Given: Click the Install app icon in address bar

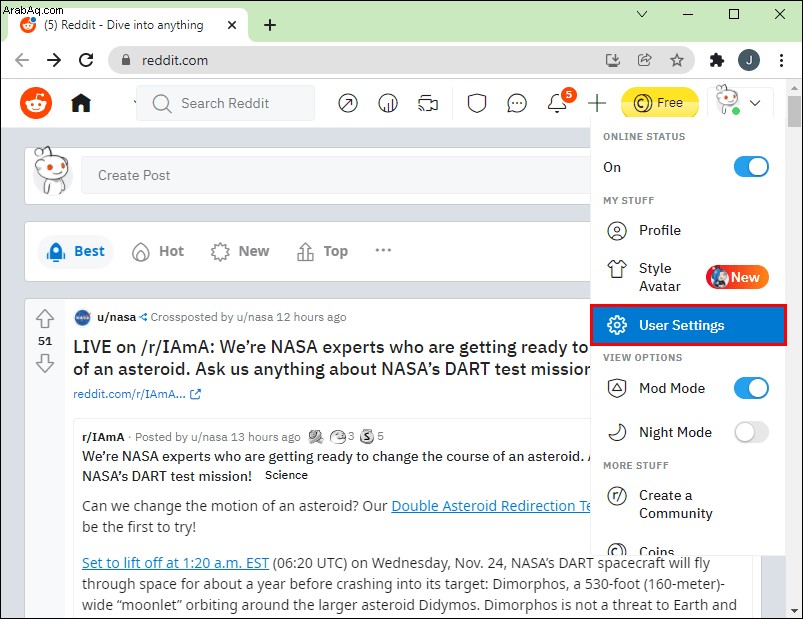Looking at the screenshot, I should 612,60.
